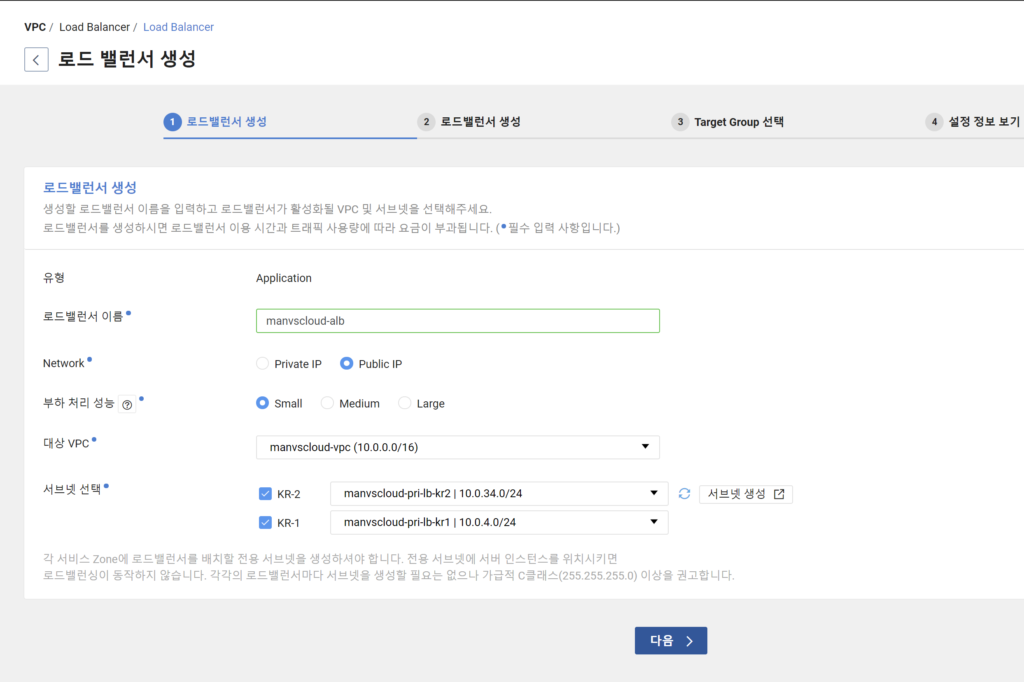Switch to the 설정 정보 보기 step tab
This screenshot has height=682, width=1024.
click(x=986, y=121)
